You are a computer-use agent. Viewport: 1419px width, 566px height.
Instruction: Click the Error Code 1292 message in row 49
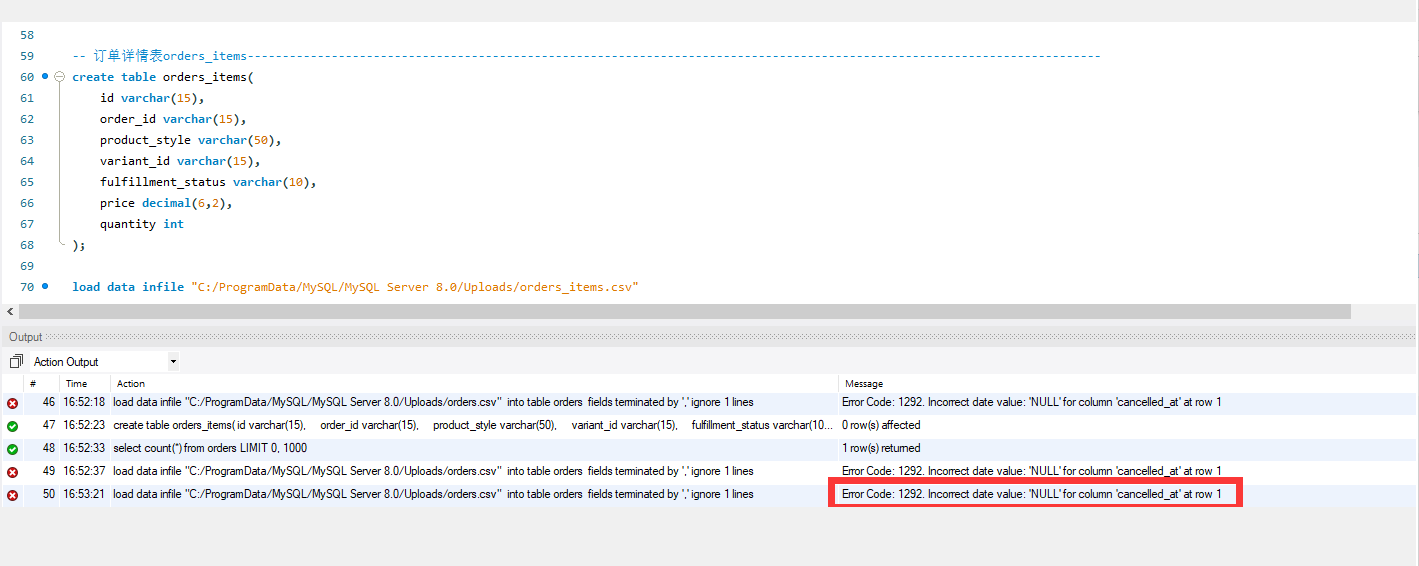coord(1032,471)
